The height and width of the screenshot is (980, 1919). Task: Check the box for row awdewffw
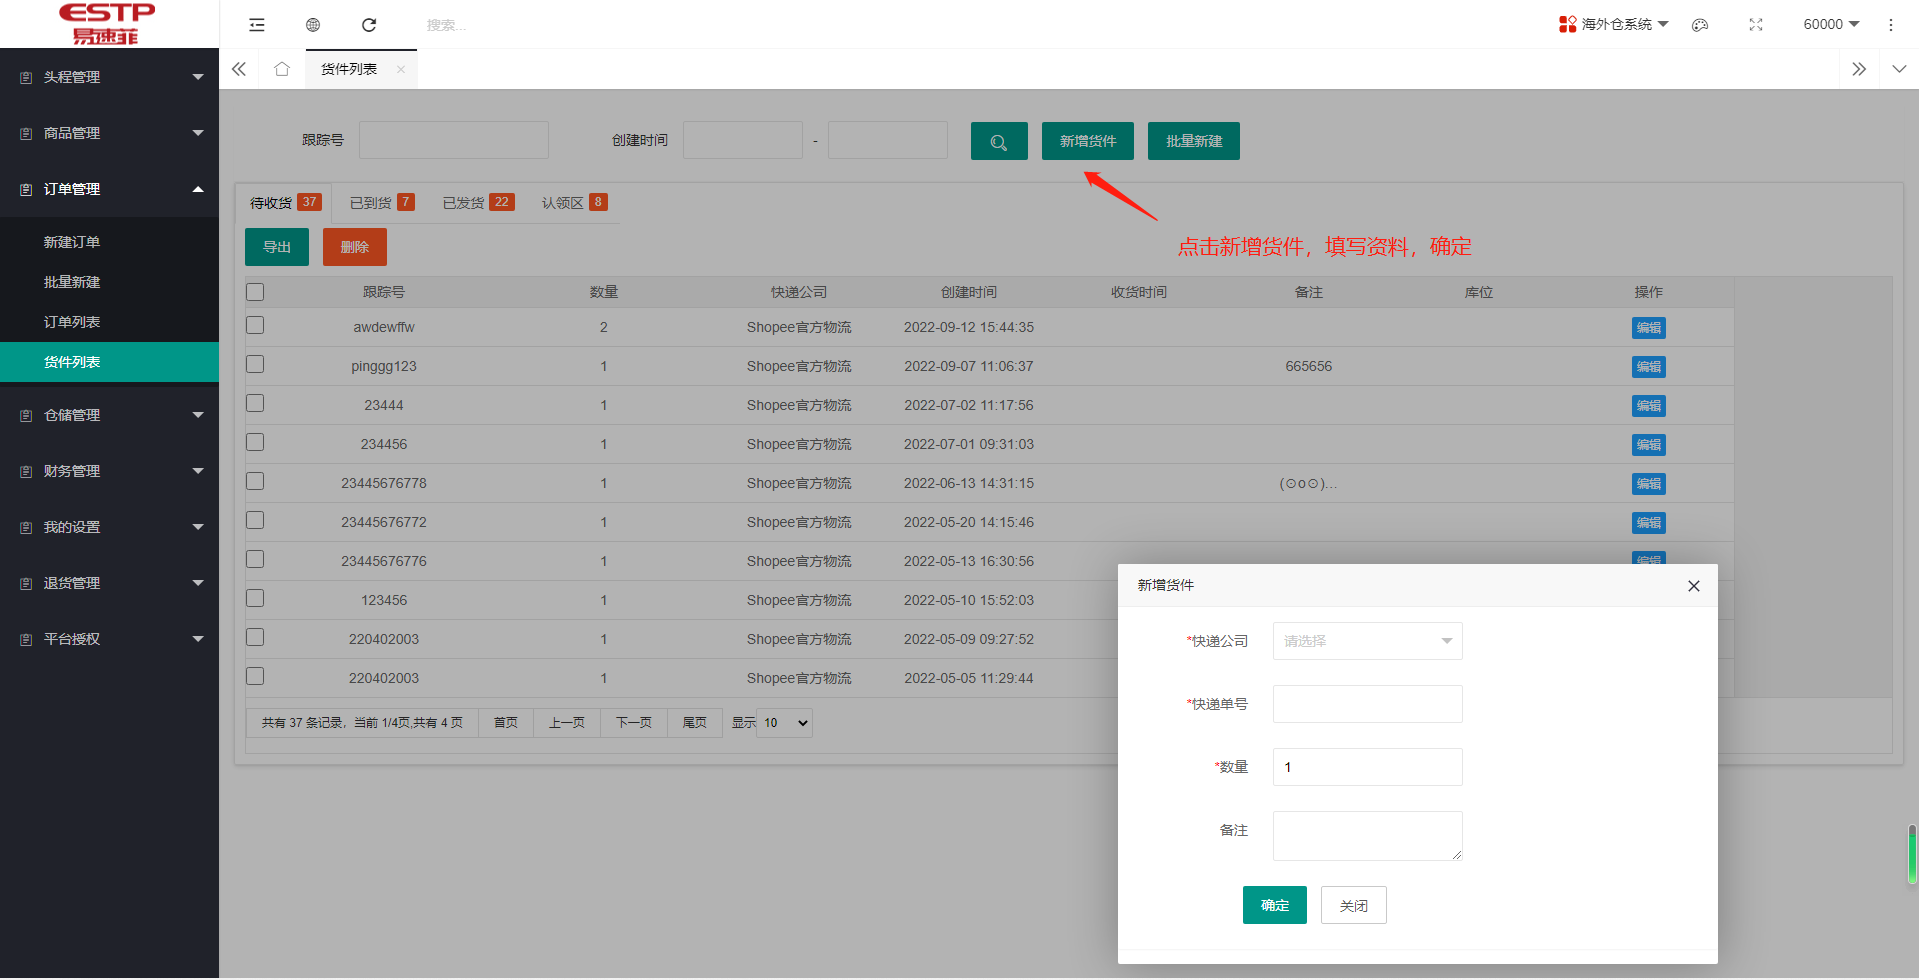(x=255, y=326)
